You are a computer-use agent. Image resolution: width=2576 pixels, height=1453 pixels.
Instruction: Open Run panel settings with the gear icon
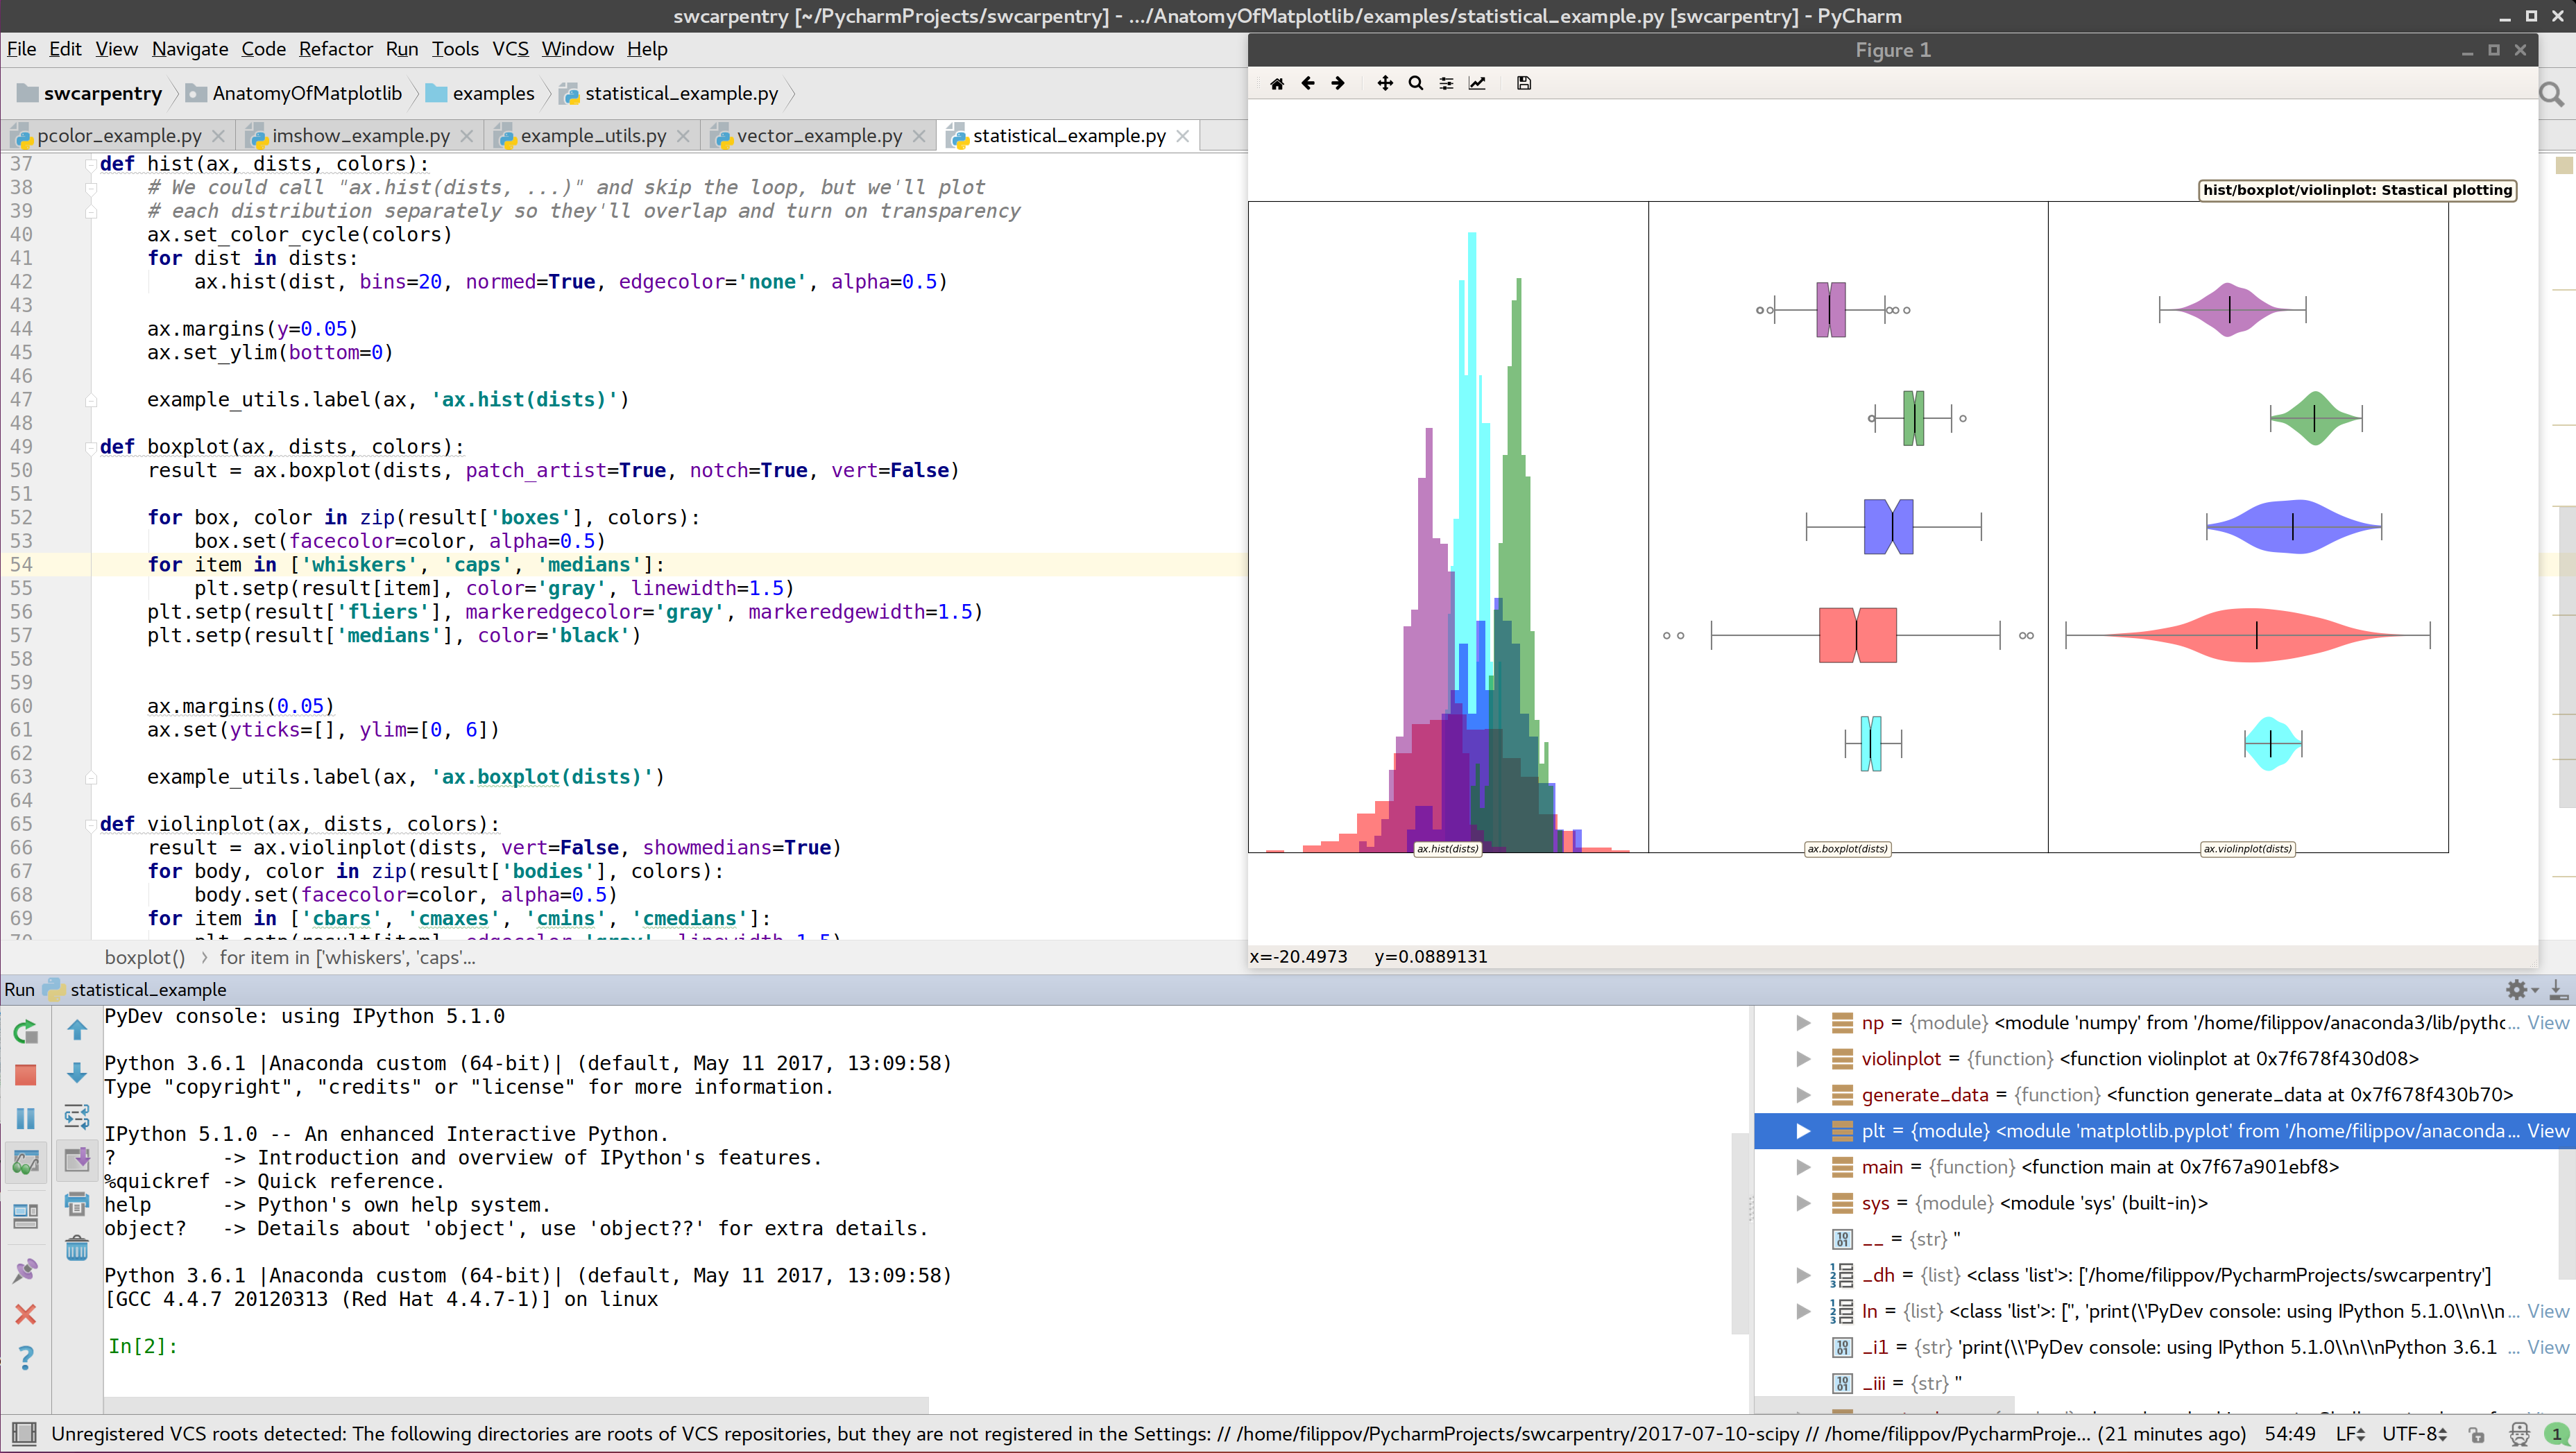tap(2515, 990)
